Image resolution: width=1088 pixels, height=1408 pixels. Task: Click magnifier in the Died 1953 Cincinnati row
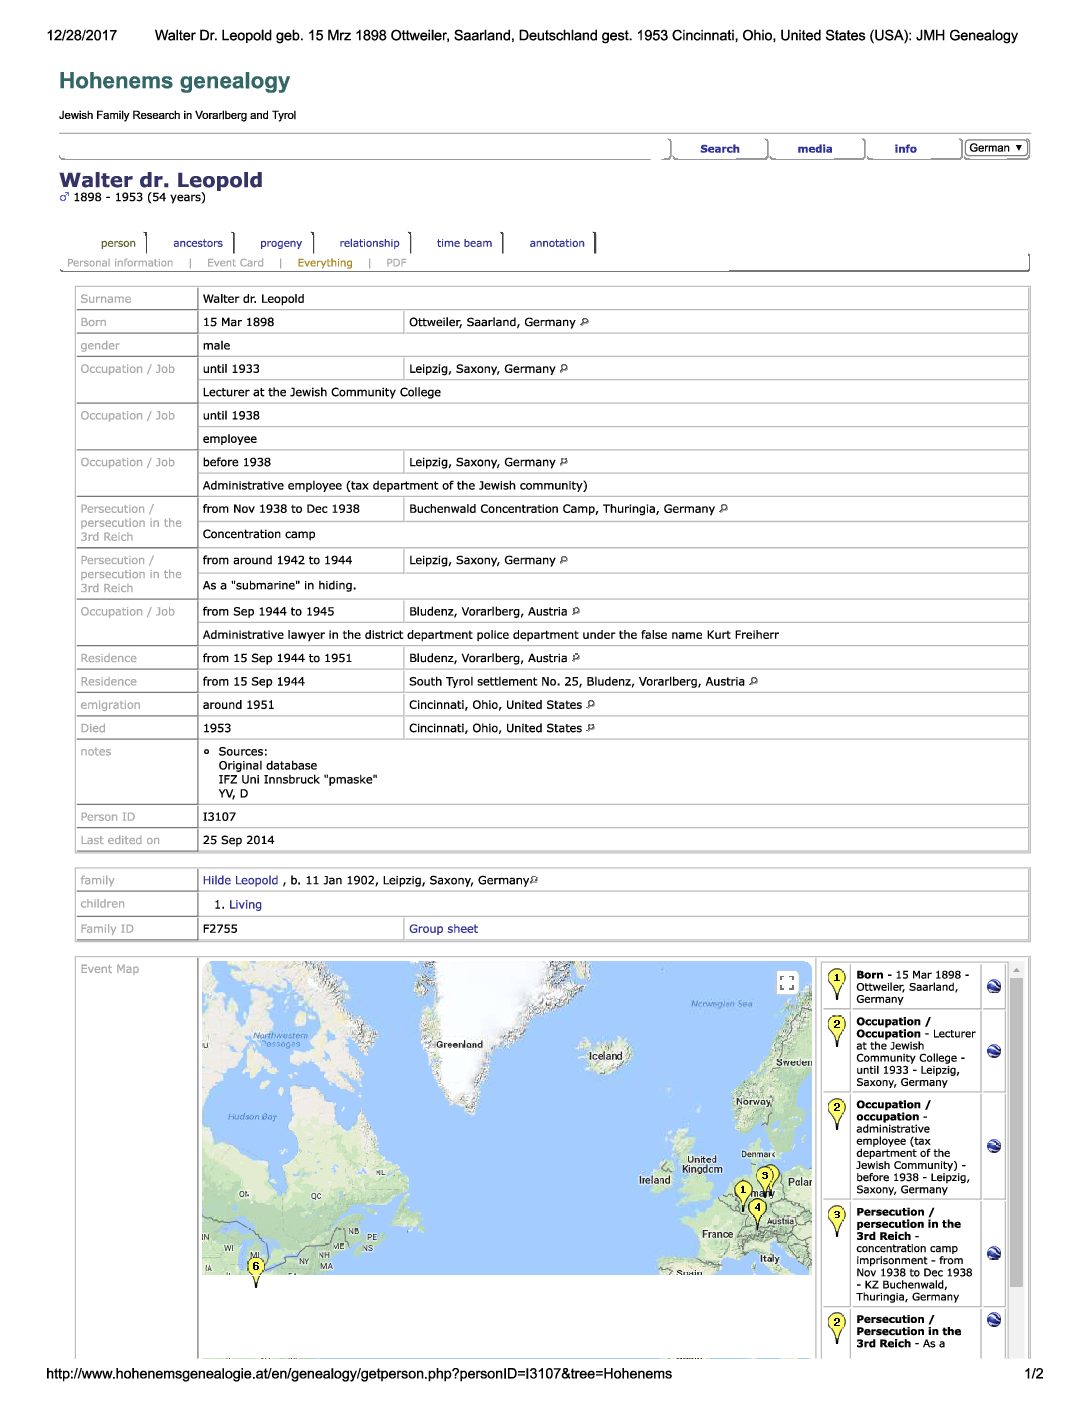[x=591, y=728]
